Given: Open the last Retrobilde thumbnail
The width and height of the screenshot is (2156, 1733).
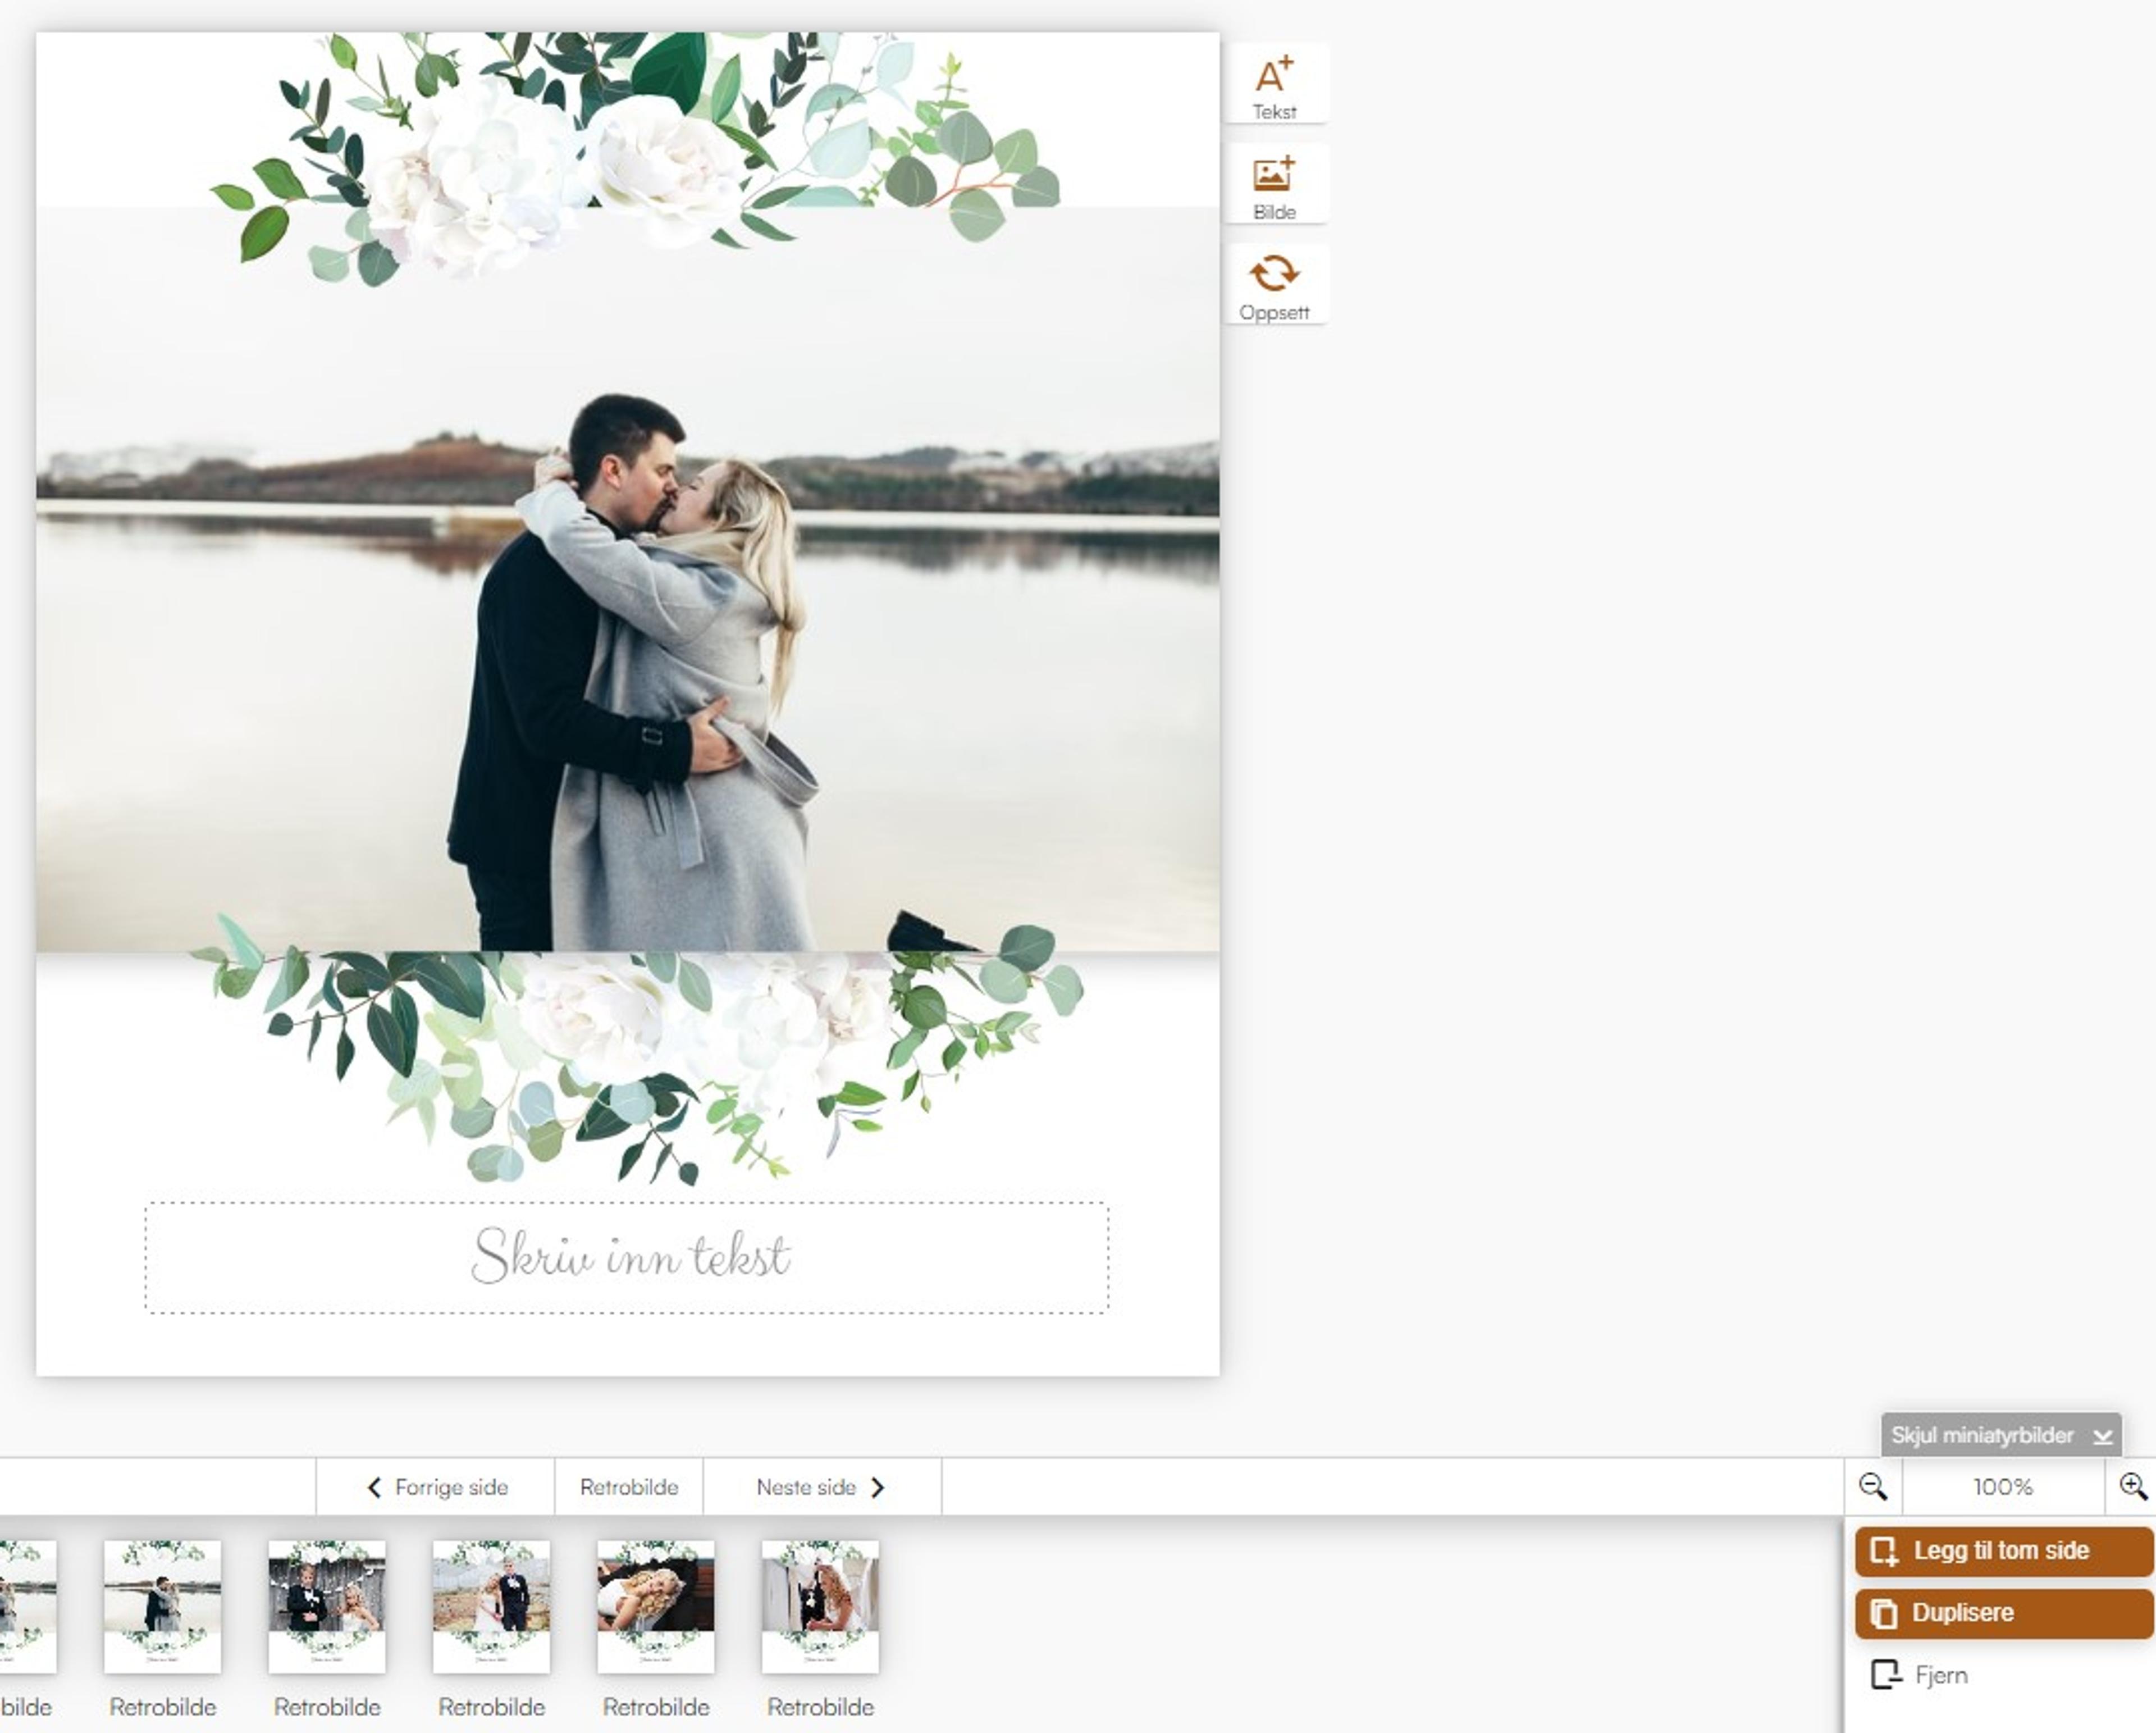Looking at the screenshot, I should (820, 1606).
